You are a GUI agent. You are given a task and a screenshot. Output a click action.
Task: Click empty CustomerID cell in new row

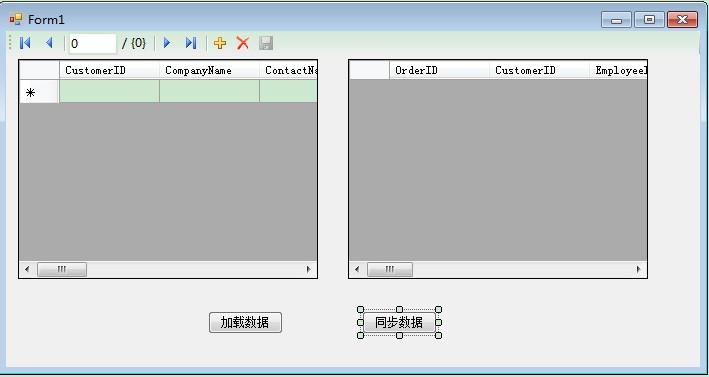point(109,91)
